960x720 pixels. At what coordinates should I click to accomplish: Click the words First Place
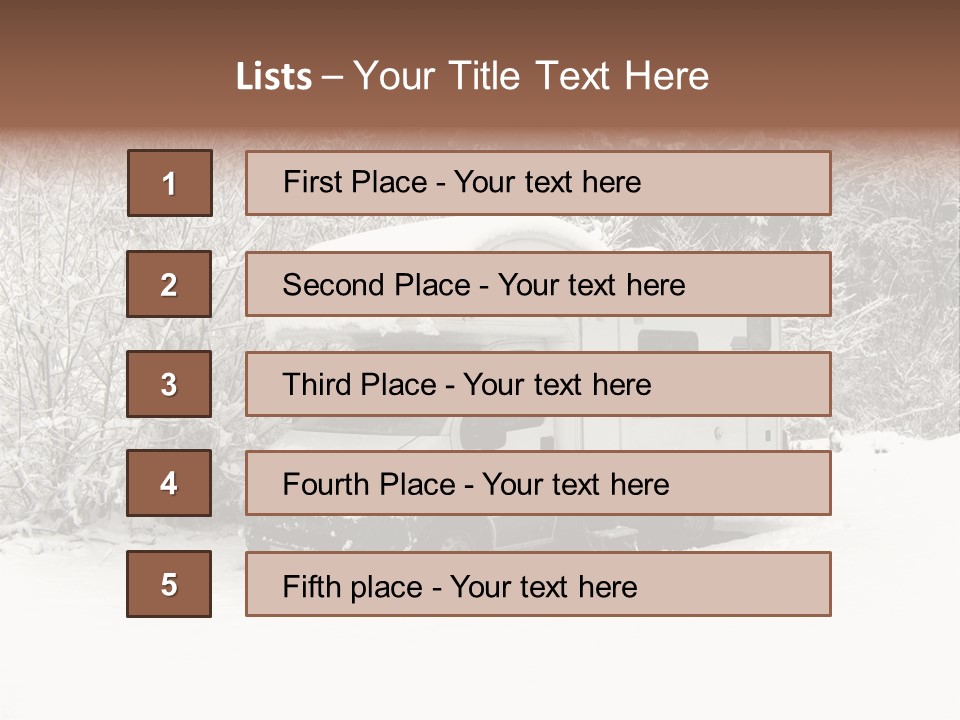click(354, 182)
